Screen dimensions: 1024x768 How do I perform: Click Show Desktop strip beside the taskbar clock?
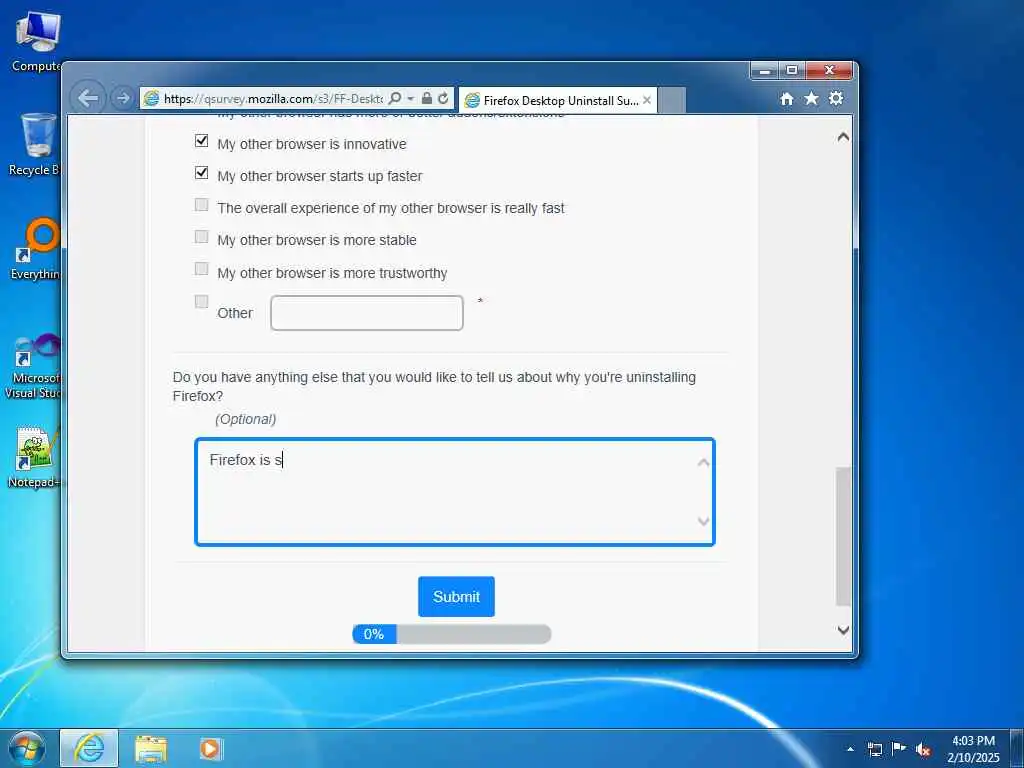tap(1017, 749)
